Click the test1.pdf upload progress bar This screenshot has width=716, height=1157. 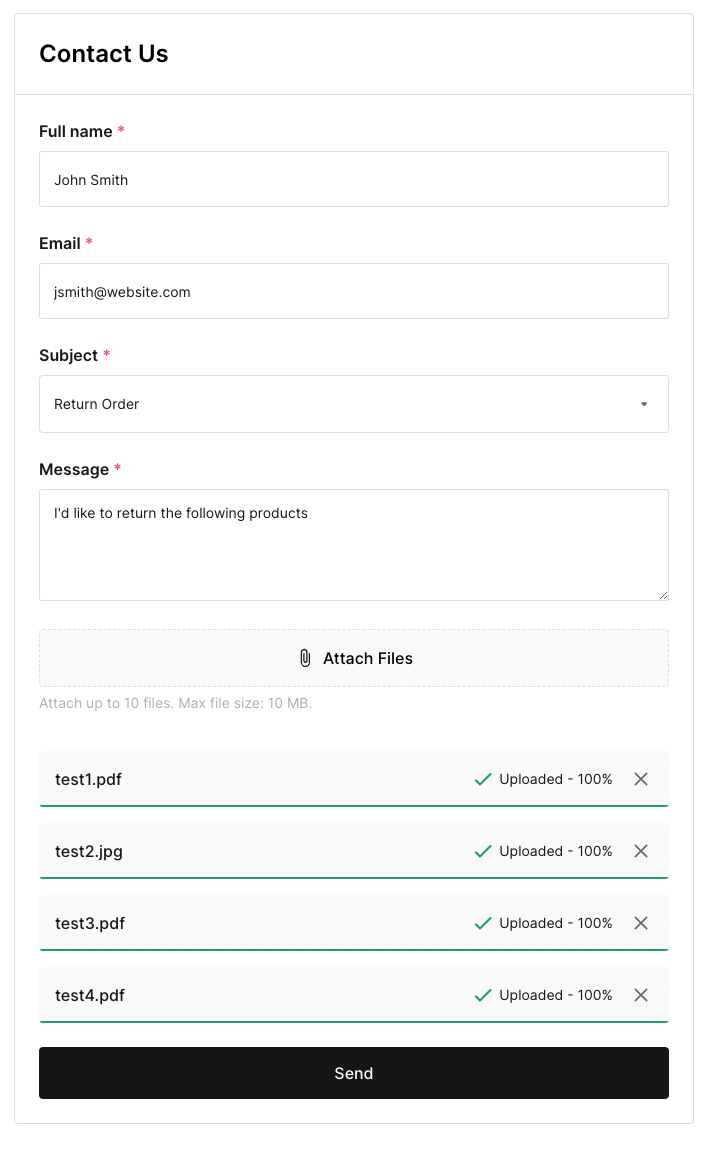(353, 805)
